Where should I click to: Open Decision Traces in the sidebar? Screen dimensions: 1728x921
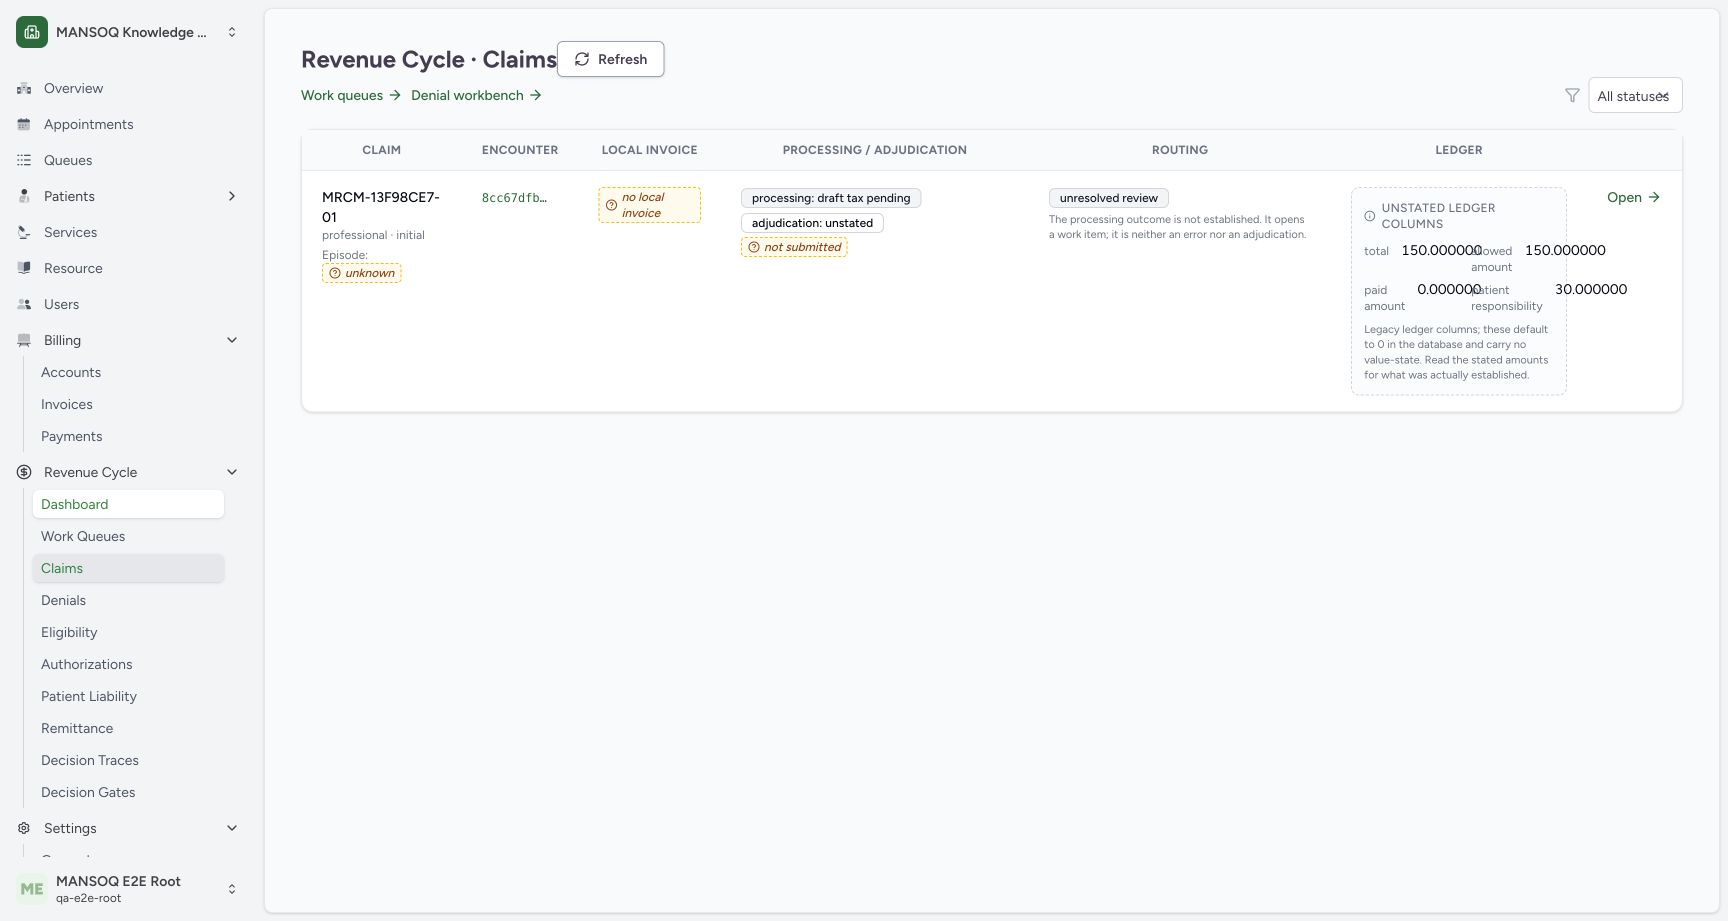coord(128,760)
